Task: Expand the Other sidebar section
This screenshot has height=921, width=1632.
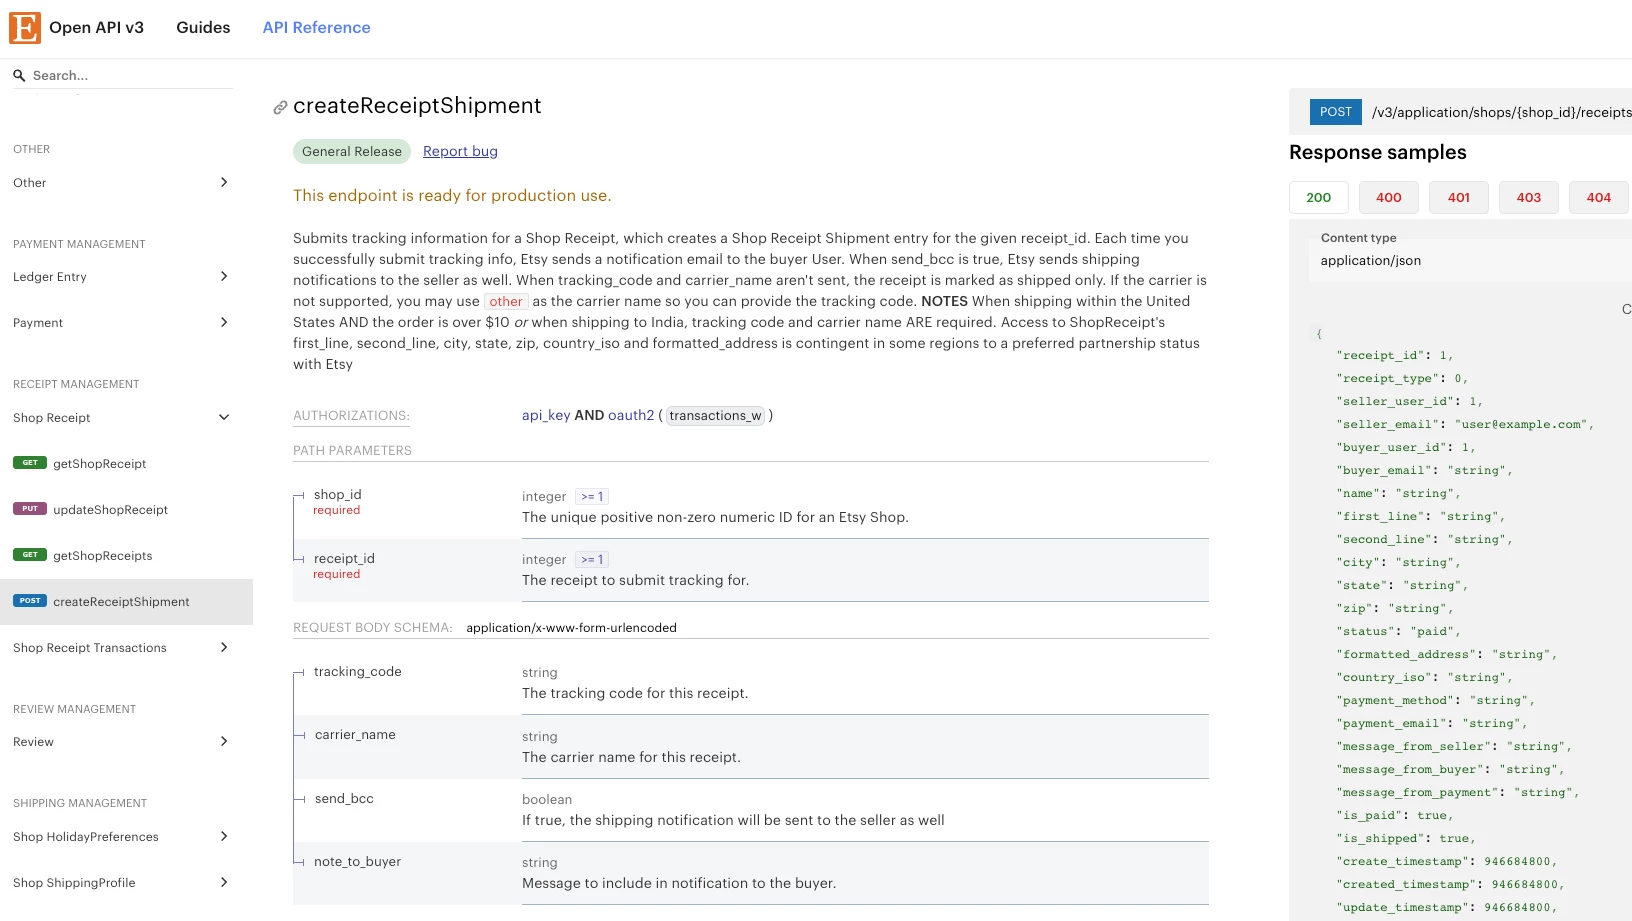Action: click(224, 182)
